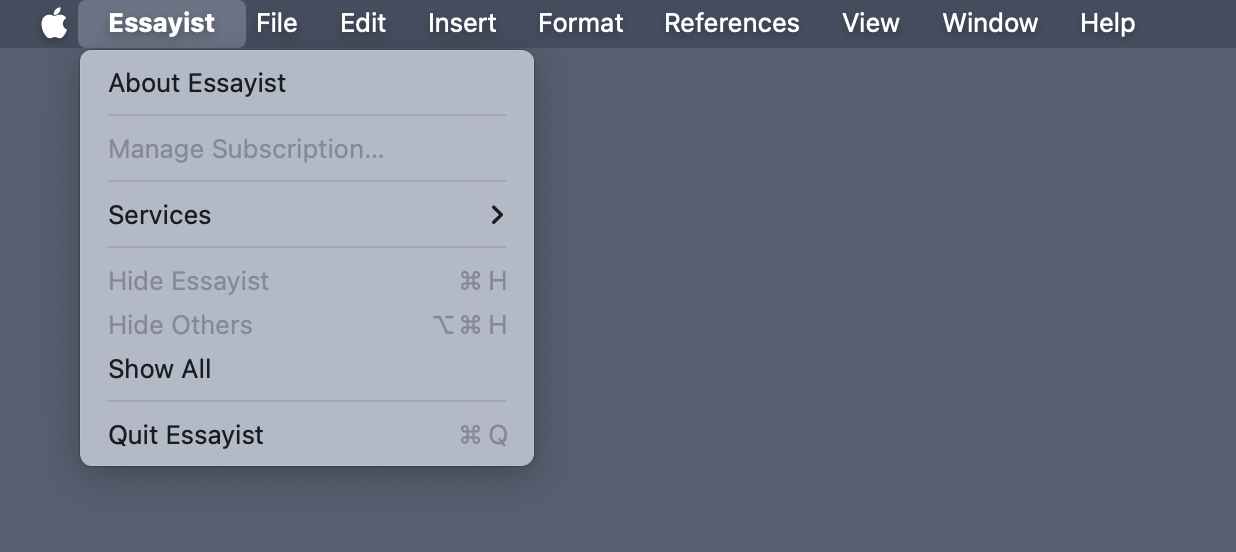Open the View menu
This screenshot has height=552, width=1236.
tap(870, 23)
